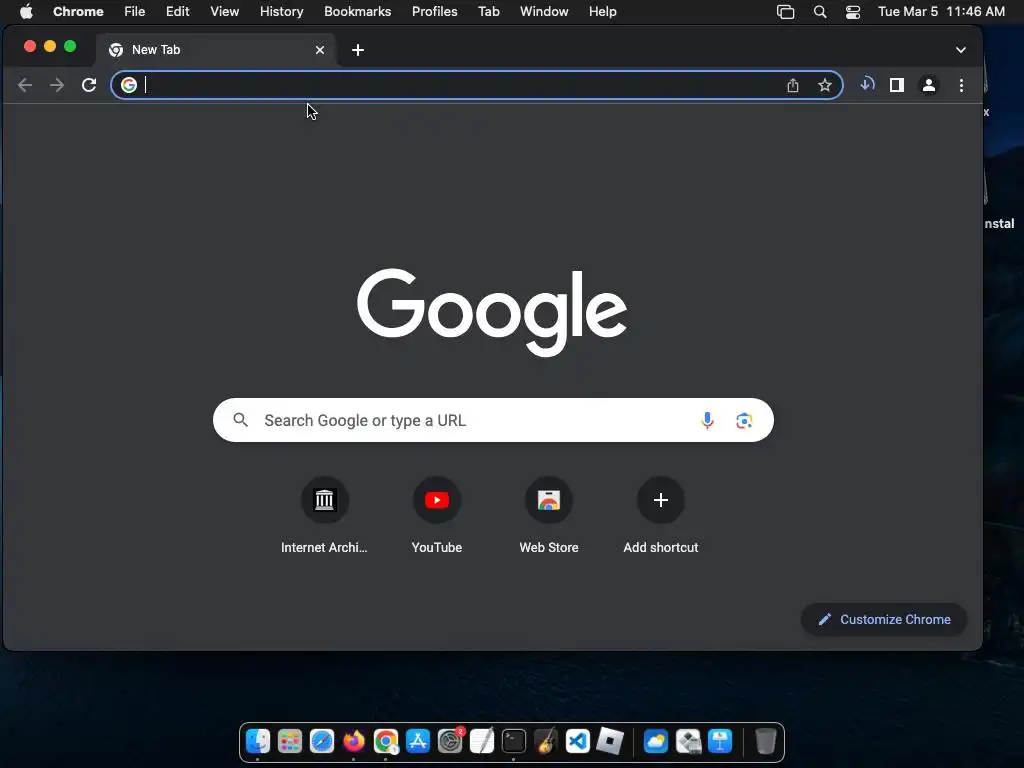This screenshot has height=768, width=1024.
Task: Reload the current page
Action: tap(89, 85)
